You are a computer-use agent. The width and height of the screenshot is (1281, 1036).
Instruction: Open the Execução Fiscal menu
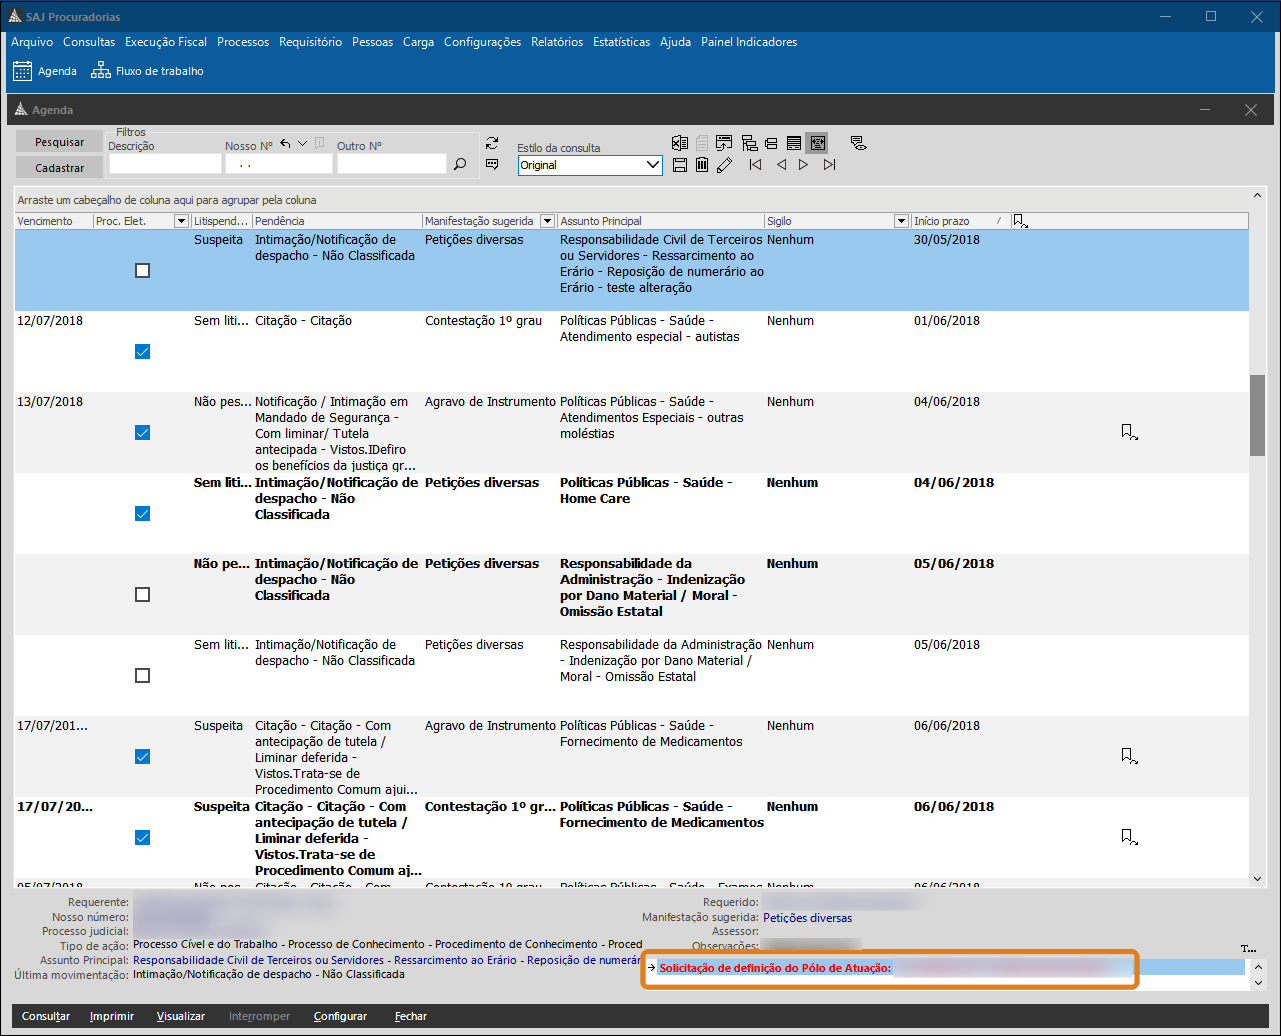tap(166, 42)
